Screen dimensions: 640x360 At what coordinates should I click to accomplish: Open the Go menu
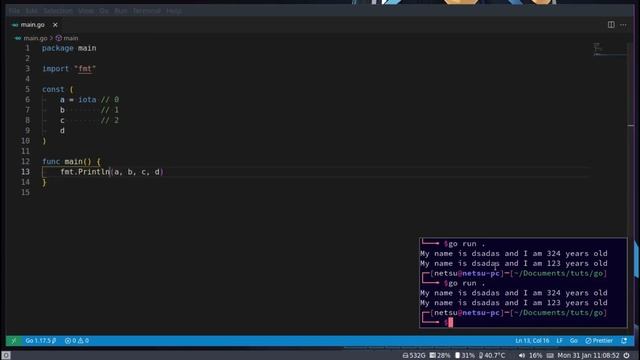point(104,11)
